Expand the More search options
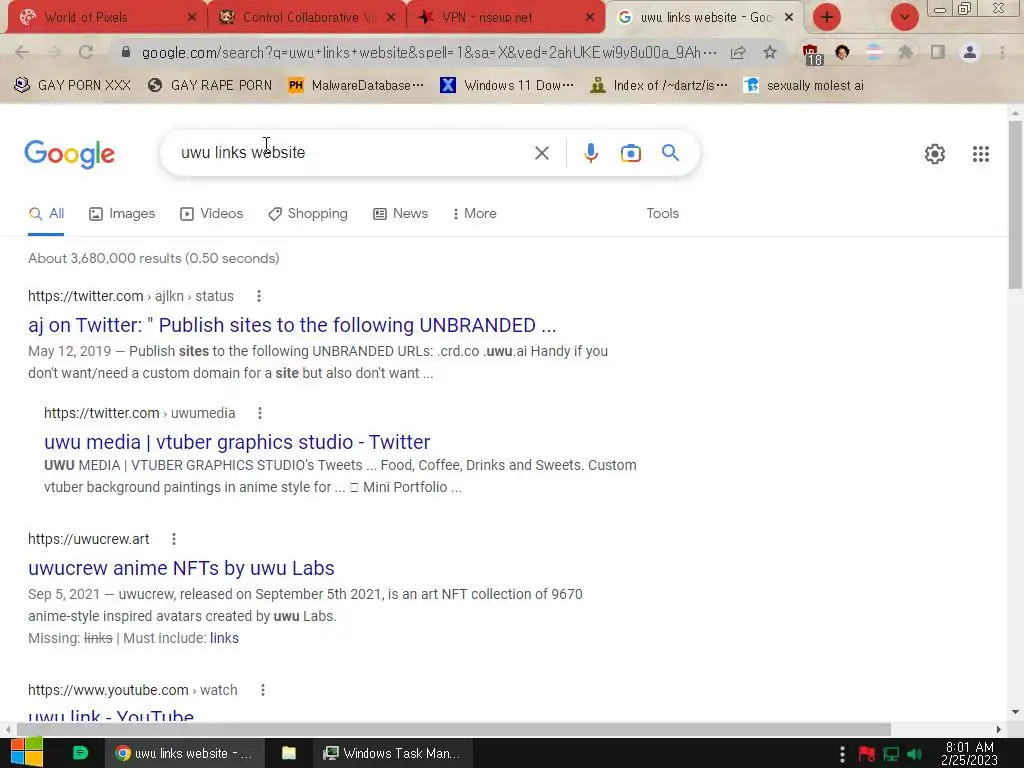Viewport: 1024px width, 768px height. click(x=474, y=214)
